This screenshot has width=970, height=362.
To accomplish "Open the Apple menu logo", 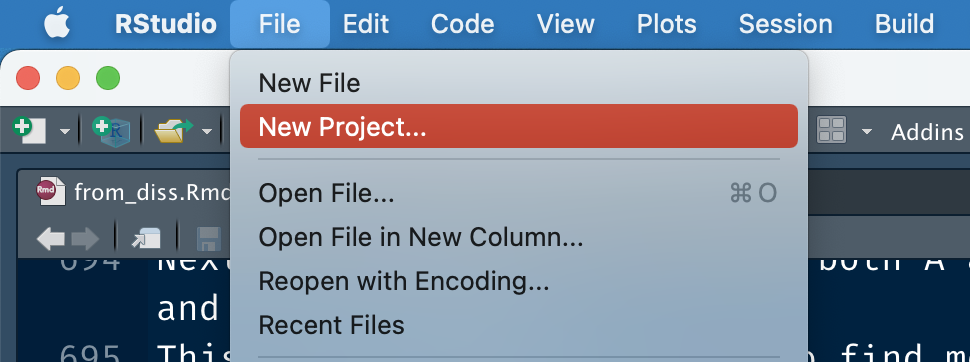I will pyautogui.click(x=57, y=24).
